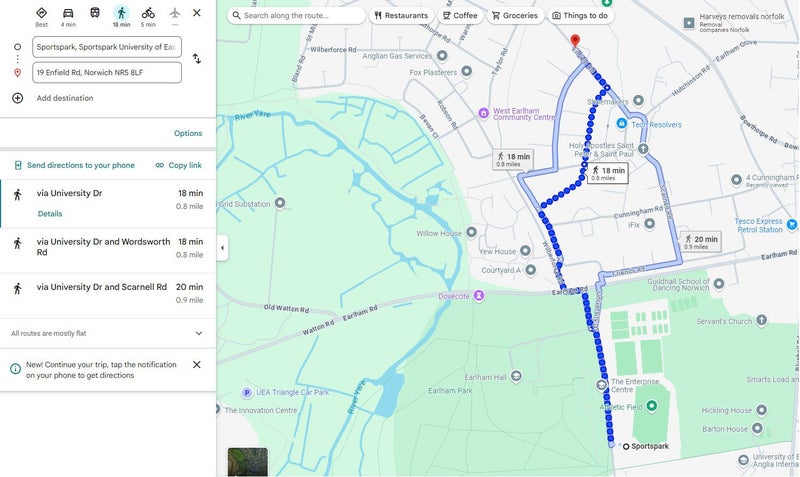This screenshot has height=477, width=800.
Task: Filter by Coffee along the route
Action: [x=460, y=16]
